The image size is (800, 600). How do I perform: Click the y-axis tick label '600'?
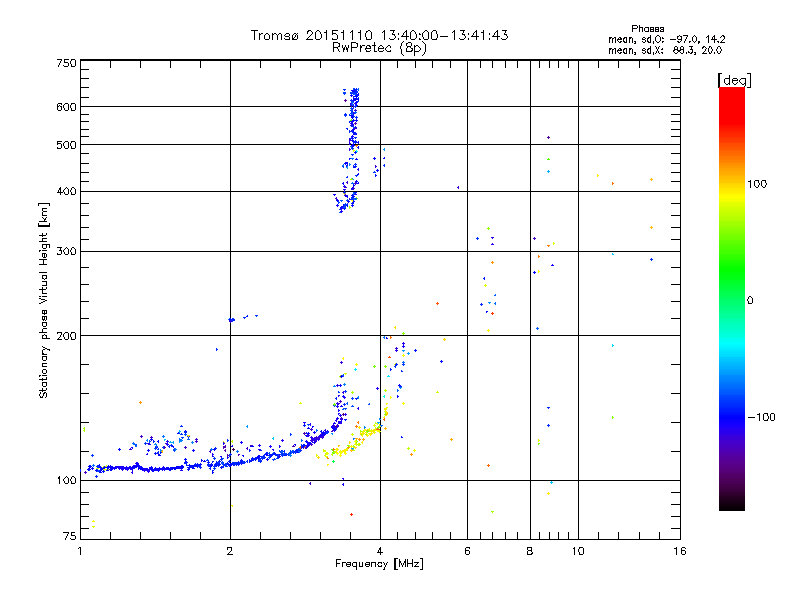click(66, 107)
